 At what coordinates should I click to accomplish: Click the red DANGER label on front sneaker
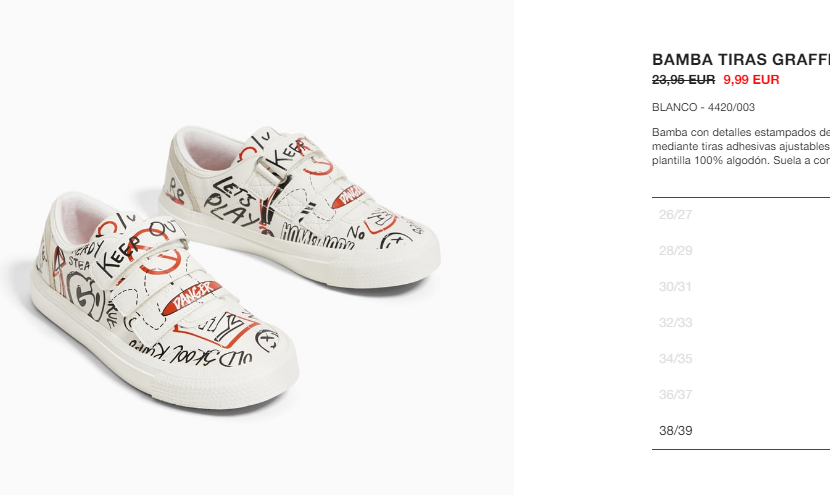coord(191,298)
